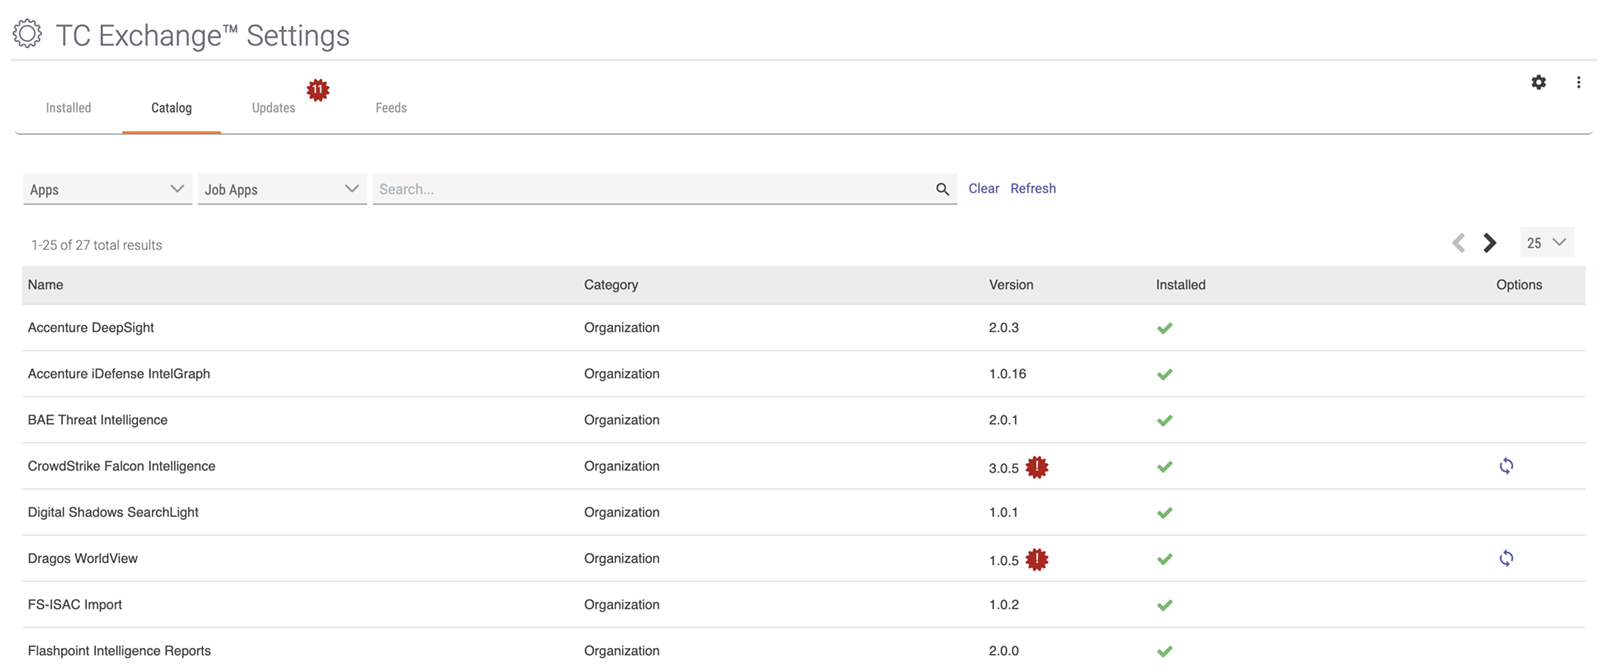Click the 1-25 of 27 total results text

pos(96,245)
